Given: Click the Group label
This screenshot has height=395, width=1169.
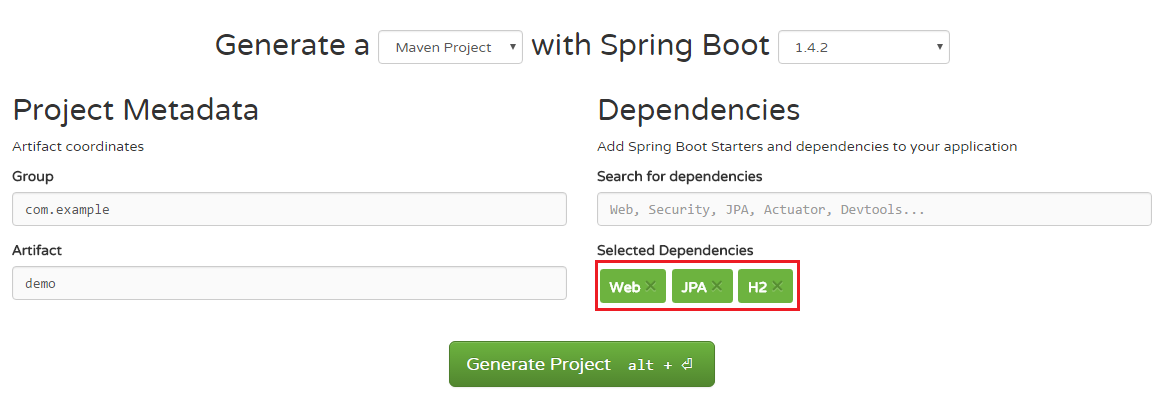Looking at the screenshot, I should (x=33, y=177).
